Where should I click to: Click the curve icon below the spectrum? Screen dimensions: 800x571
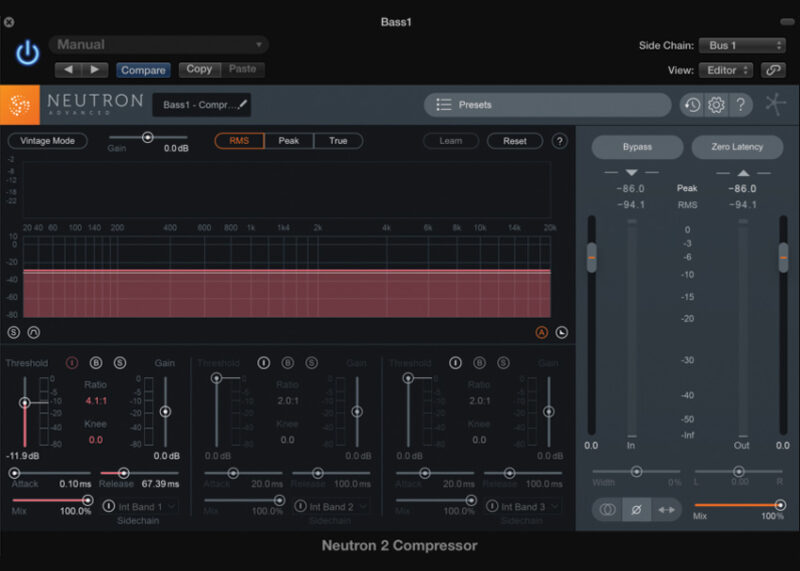tap(34, 333)
